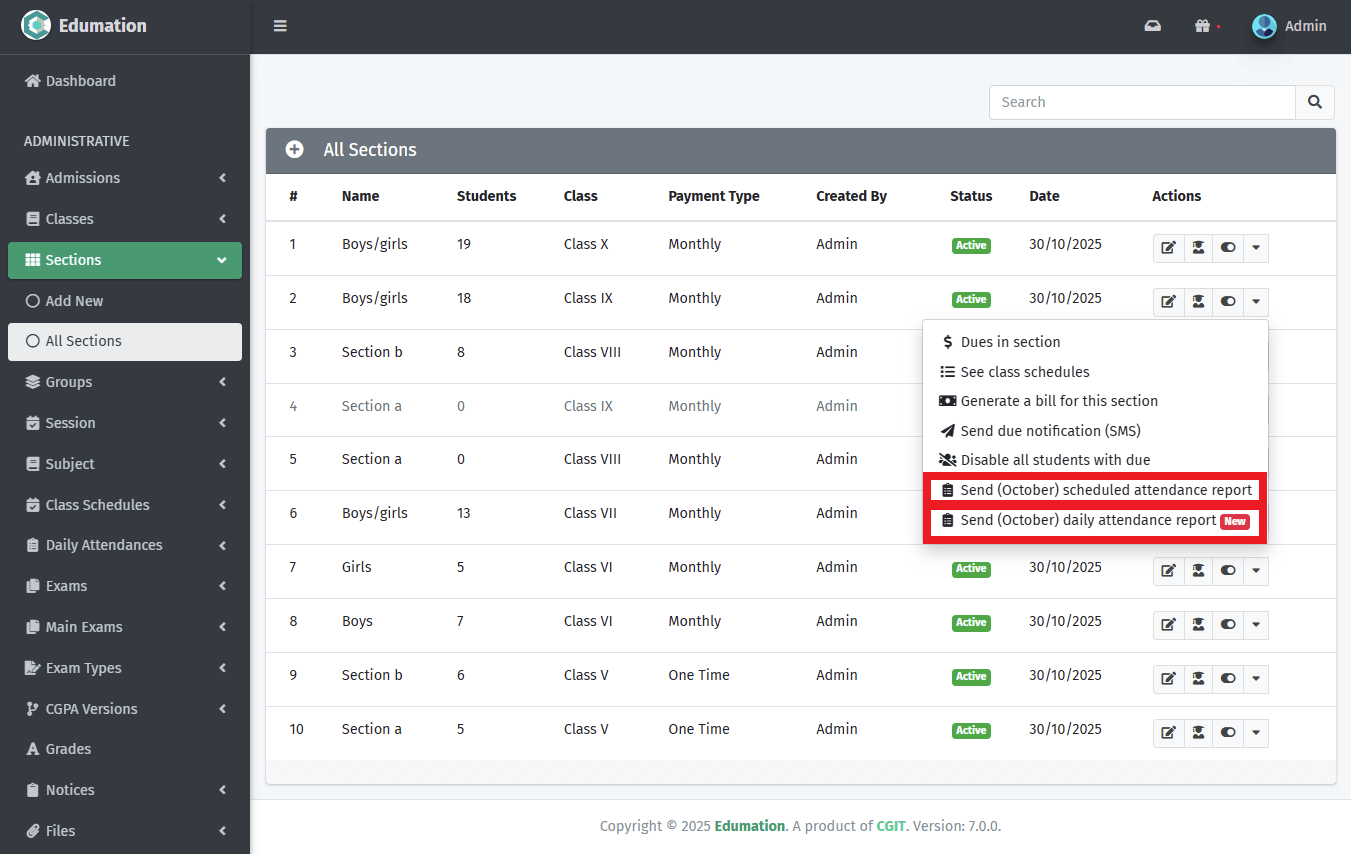1351x854 pixels.
Task: Go to the Dashboard page
Action: (x=125, y=81)
